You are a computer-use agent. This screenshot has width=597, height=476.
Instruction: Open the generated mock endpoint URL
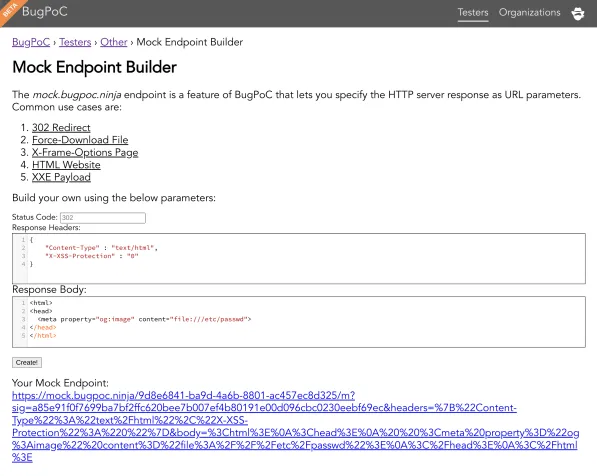pyautogui.click(x=295, y=426)
